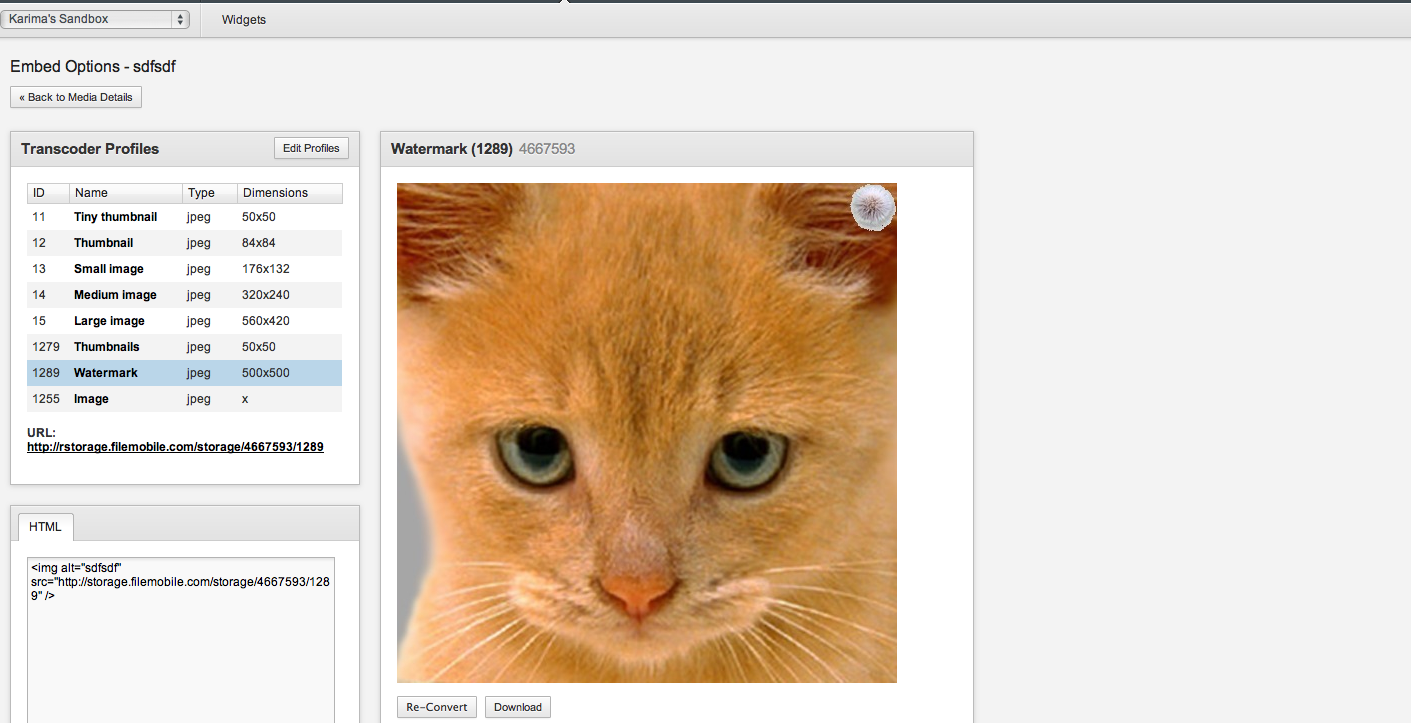Click the 320x240 dimensions cell
This screenshot has height=723, width=1411.
click(x=266, y=295)
